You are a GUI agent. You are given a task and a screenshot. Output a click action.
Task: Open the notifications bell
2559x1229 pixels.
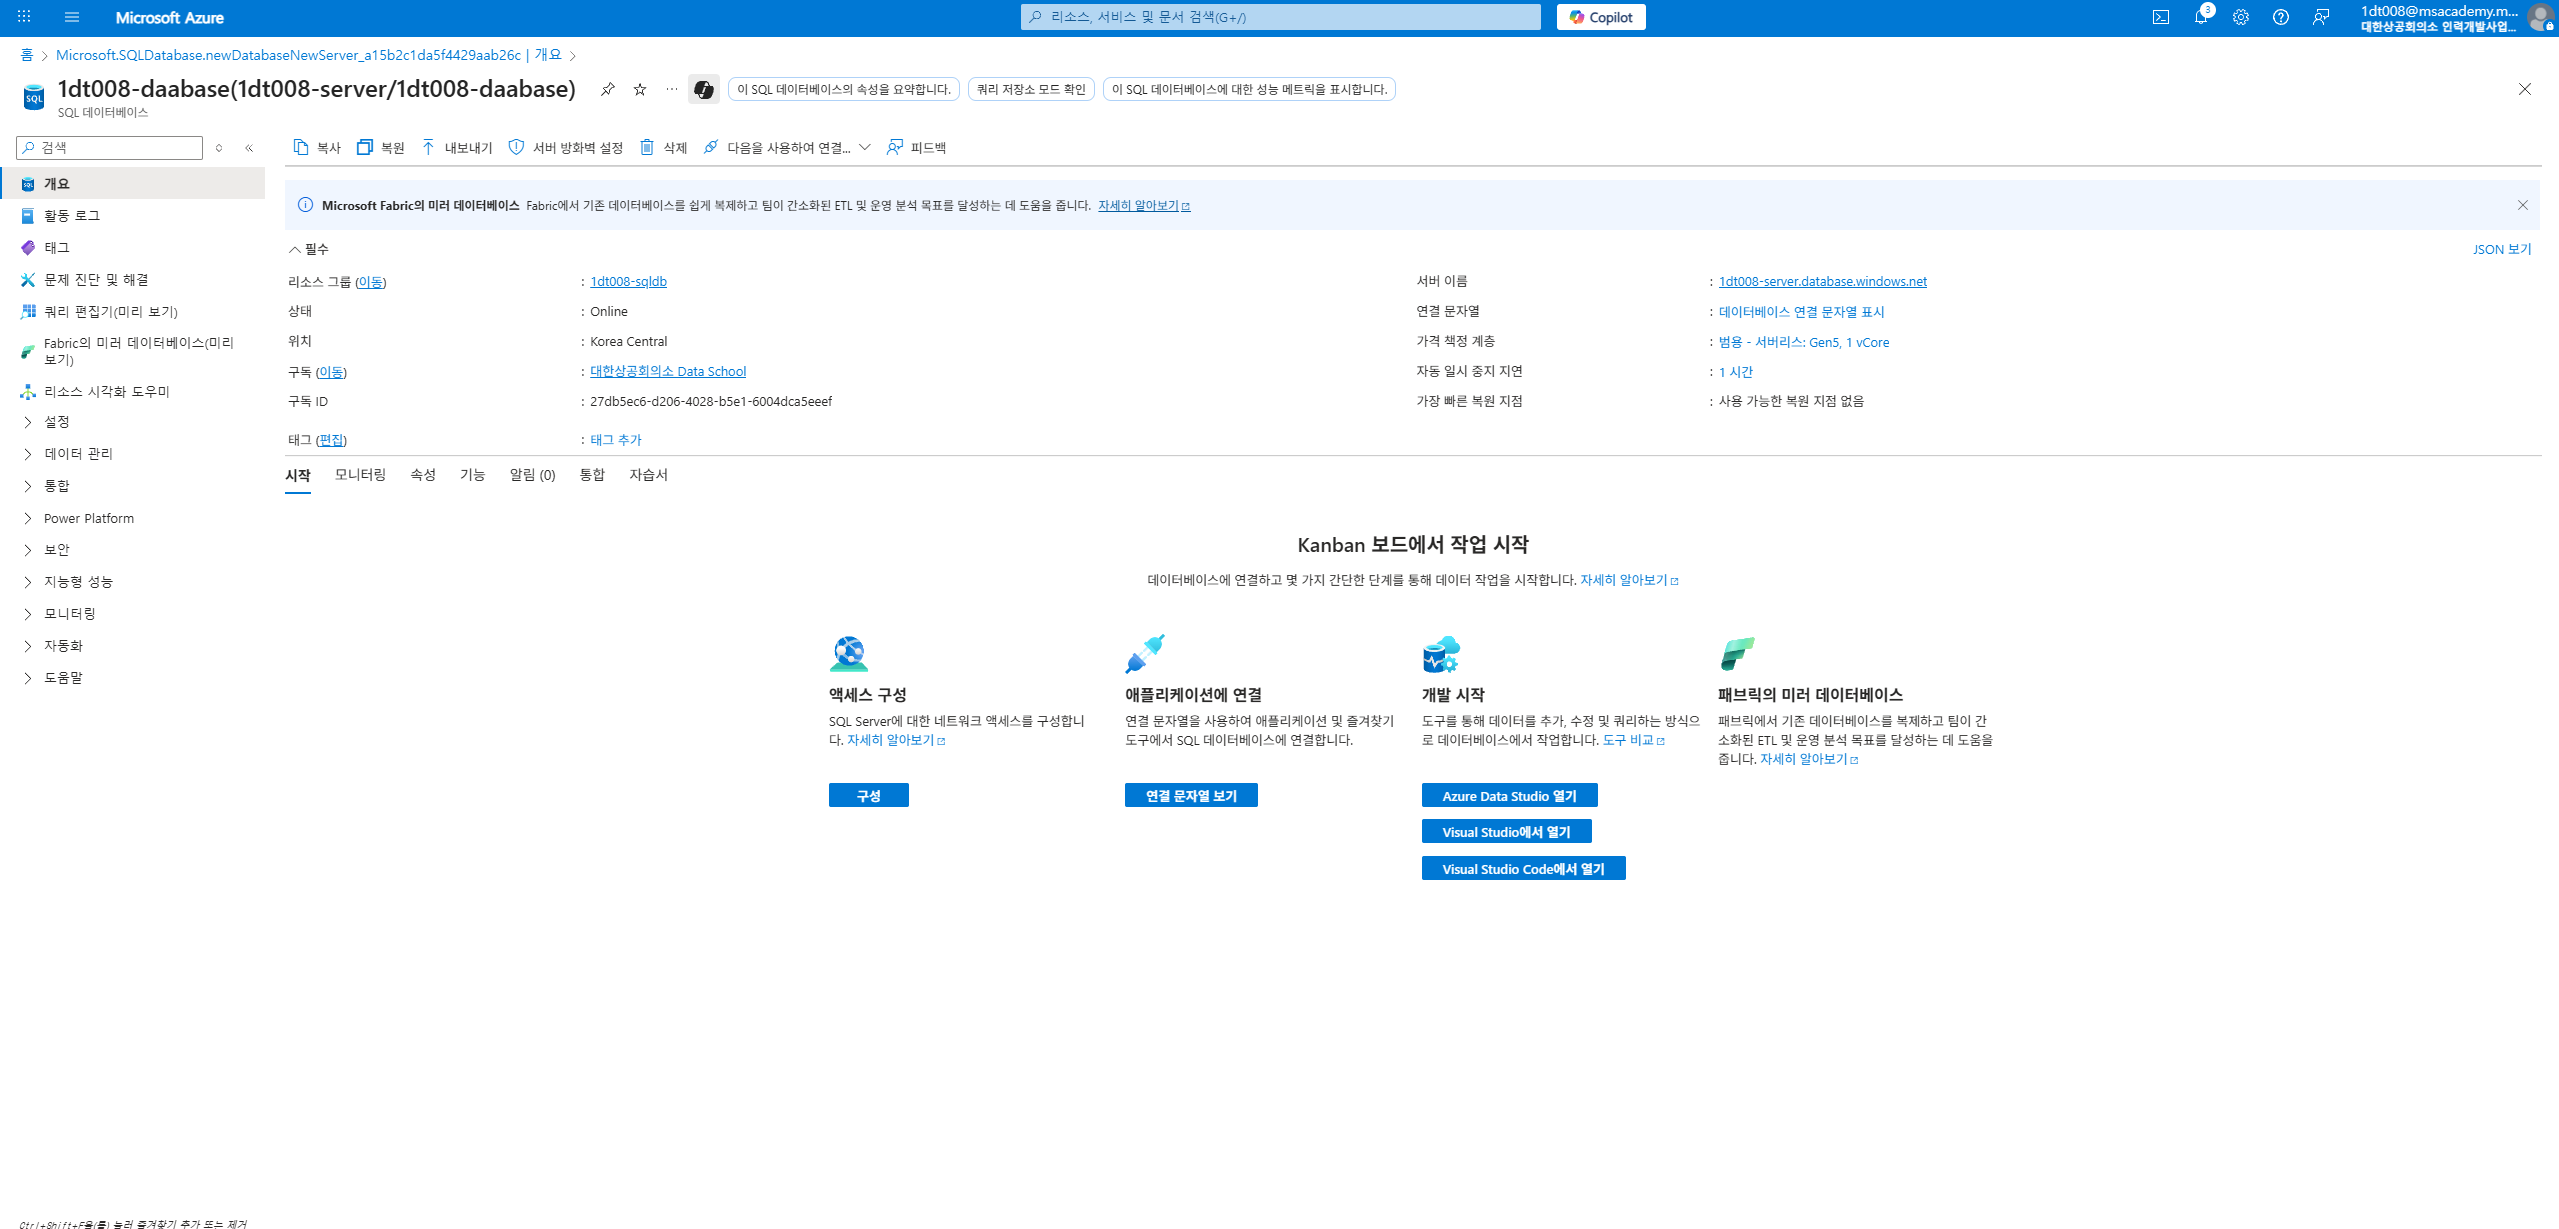2200,17
